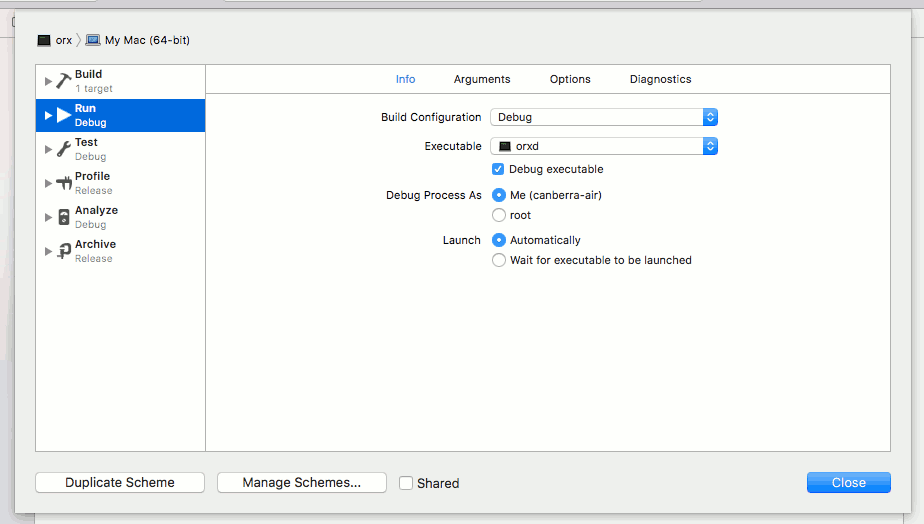Select the Profile instrument icon
The image size is (924, 524).
point(64,183)
